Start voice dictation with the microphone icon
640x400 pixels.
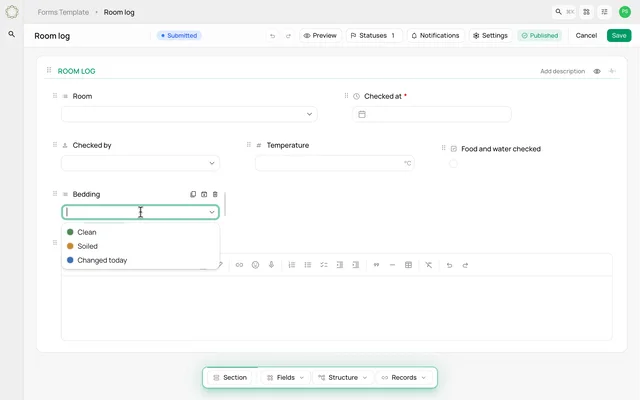(271, 265)
